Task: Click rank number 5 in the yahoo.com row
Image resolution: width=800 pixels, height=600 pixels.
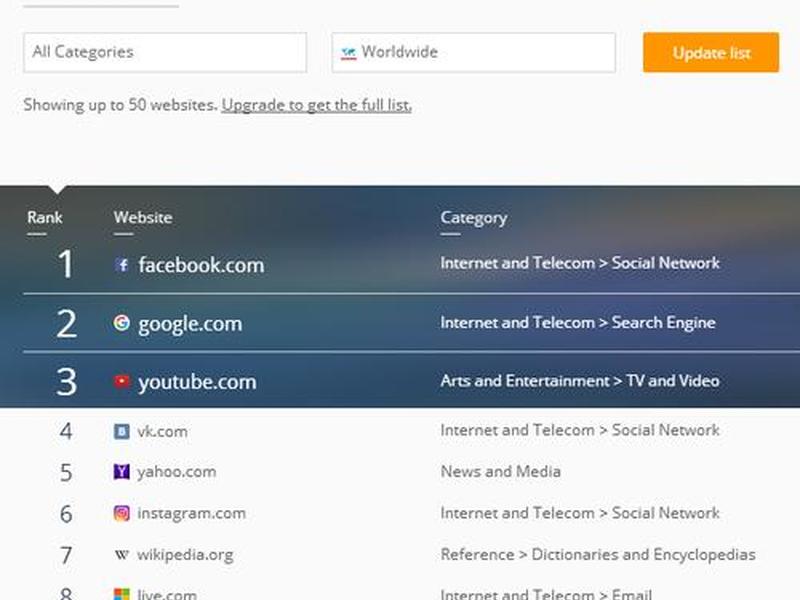Action: point(66,472)
